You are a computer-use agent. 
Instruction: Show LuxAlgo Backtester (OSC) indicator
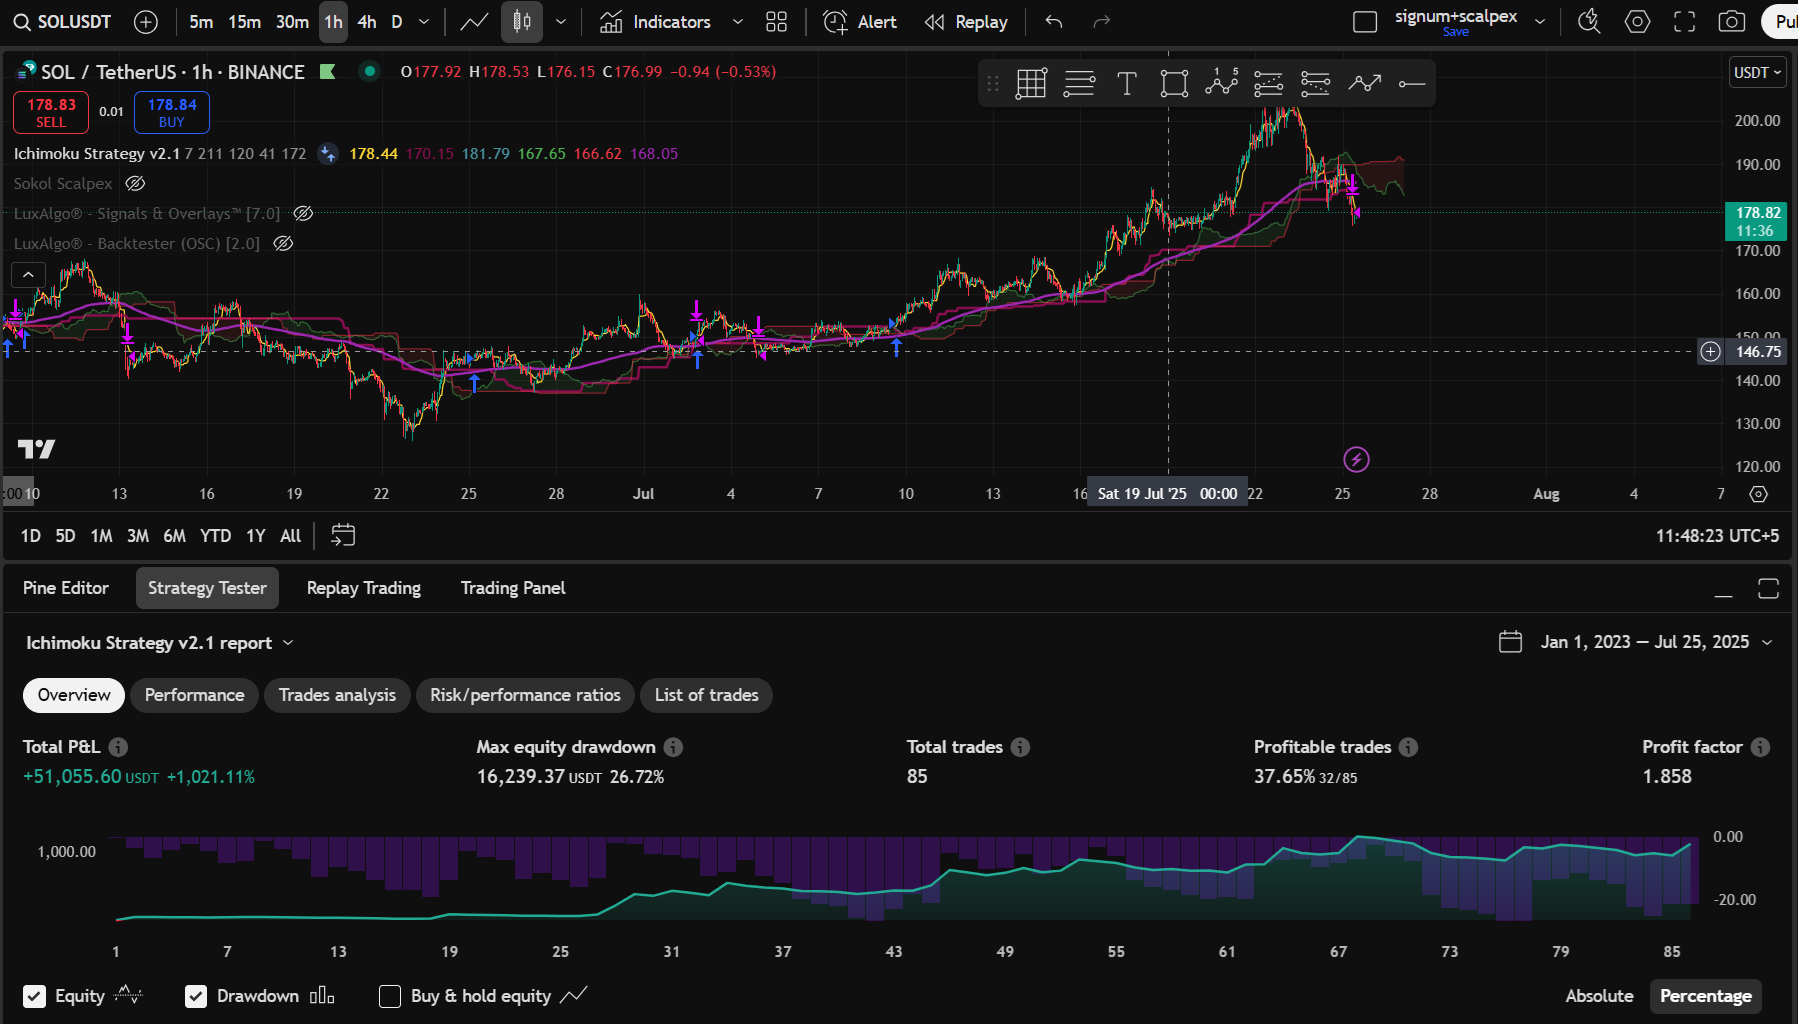283,244
